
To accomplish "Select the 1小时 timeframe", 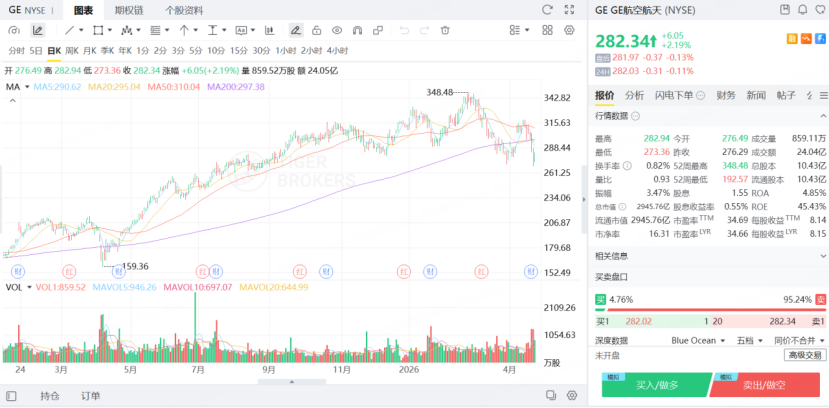I will (285, 51).
